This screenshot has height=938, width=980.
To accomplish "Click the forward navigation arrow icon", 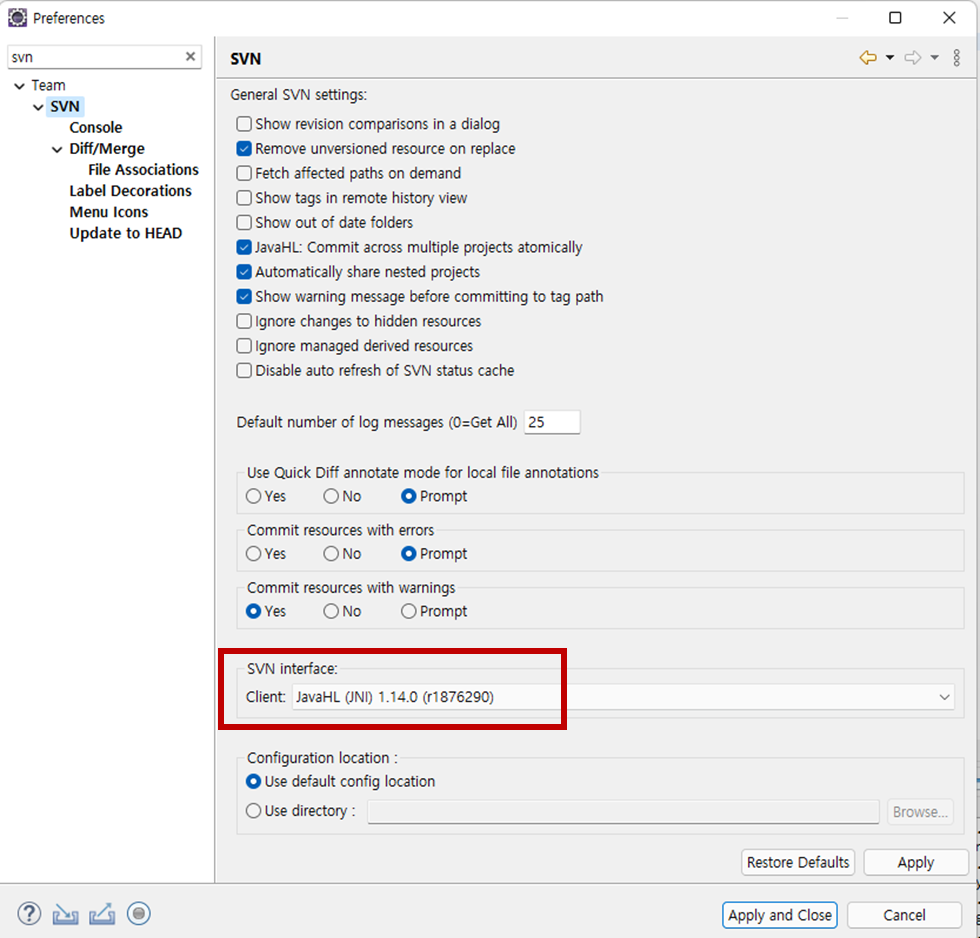I will coord(912,57).
